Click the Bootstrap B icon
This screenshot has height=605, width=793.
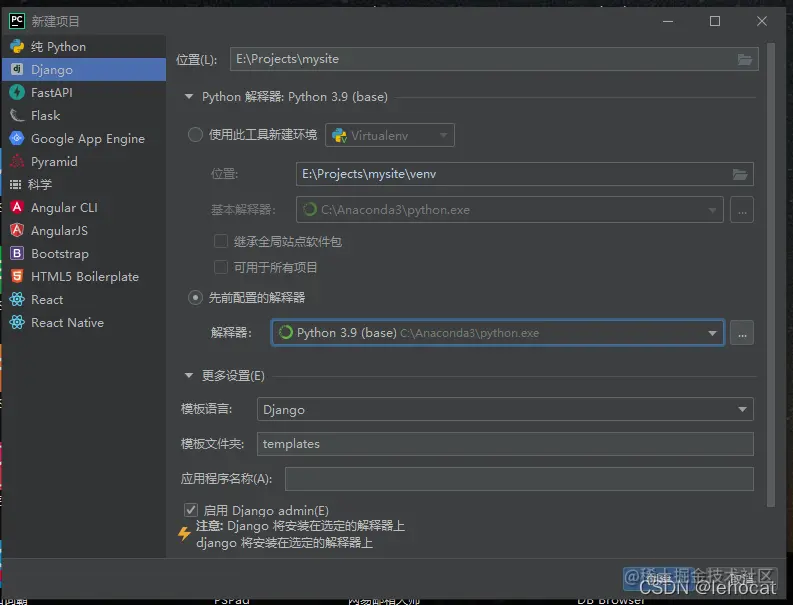pos(17,253)
